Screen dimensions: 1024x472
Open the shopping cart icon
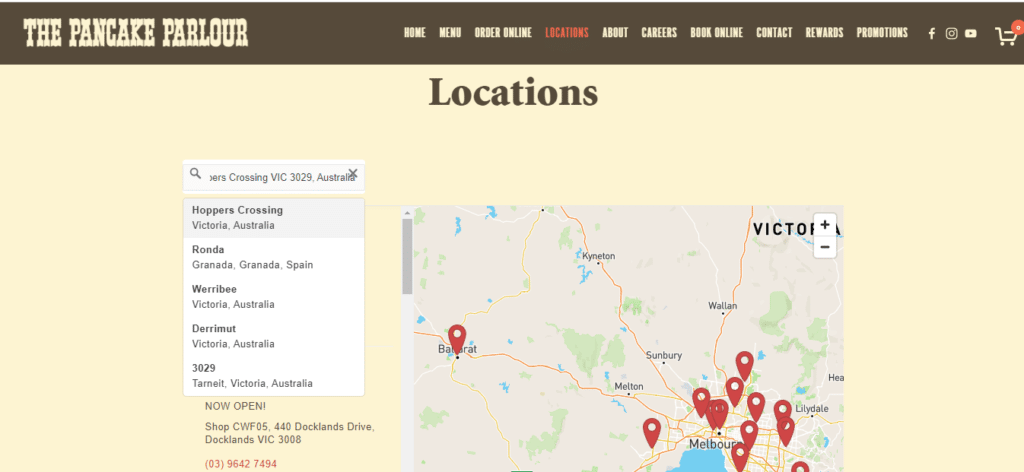[x=1006, y=35]
